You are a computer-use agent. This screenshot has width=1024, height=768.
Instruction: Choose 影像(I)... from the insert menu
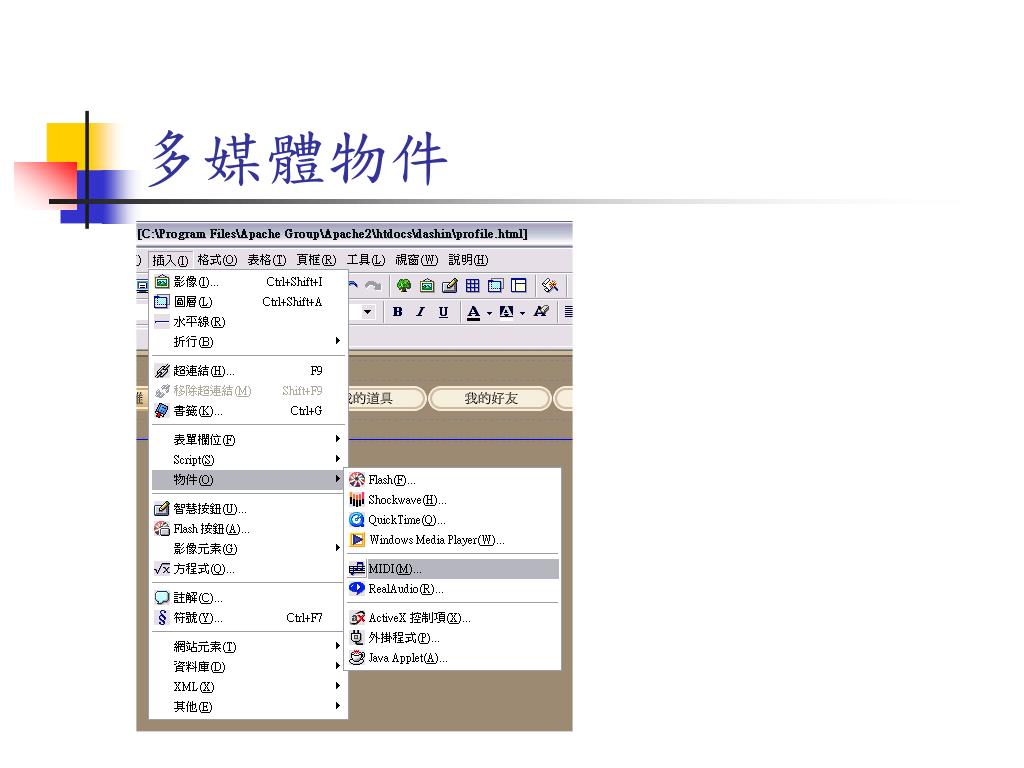pos(248,282)
